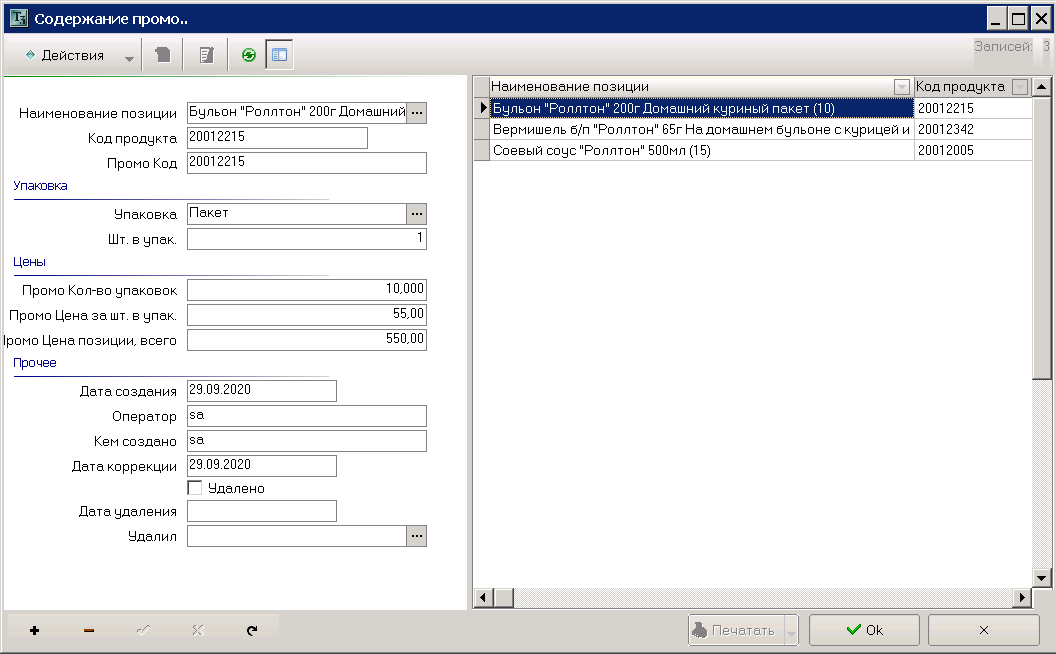Delete the record with minus icon
1056x654 pixels.
tap(89, 630)
